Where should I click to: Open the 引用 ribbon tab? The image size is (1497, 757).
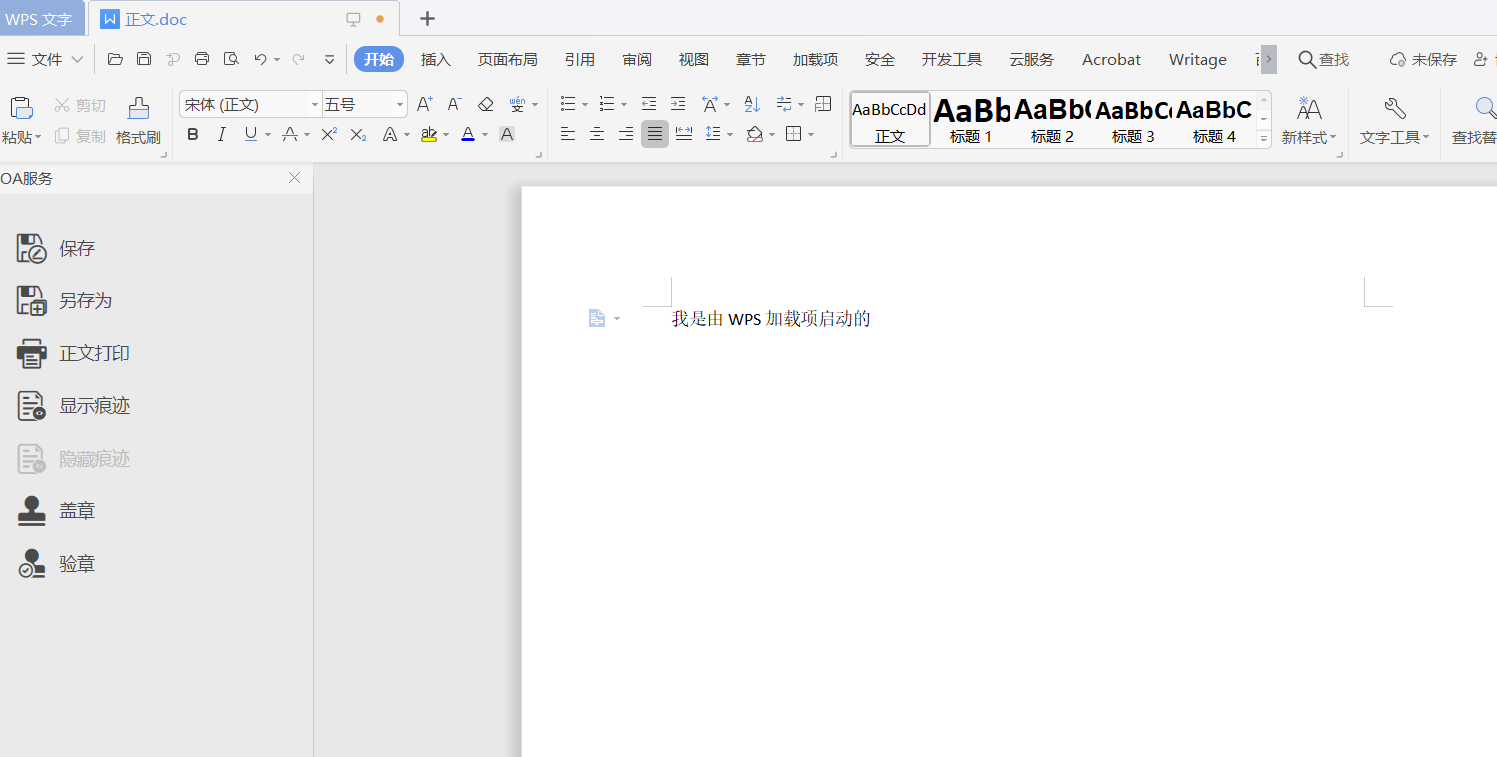point(580,60)
